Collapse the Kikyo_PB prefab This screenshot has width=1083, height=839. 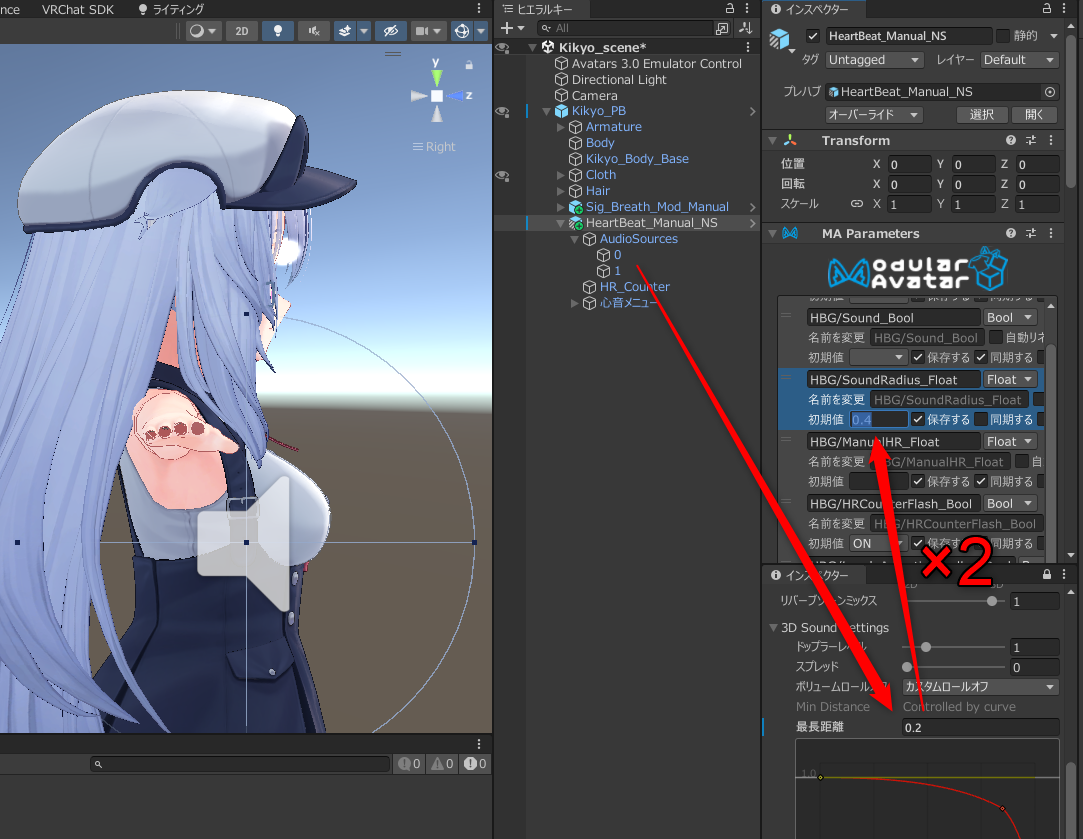click(x=546, y=111)
